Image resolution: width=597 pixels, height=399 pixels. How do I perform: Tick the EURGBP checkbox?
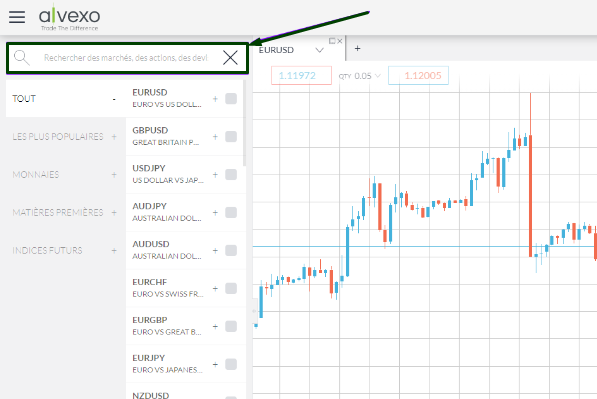(x=231, y=326)
